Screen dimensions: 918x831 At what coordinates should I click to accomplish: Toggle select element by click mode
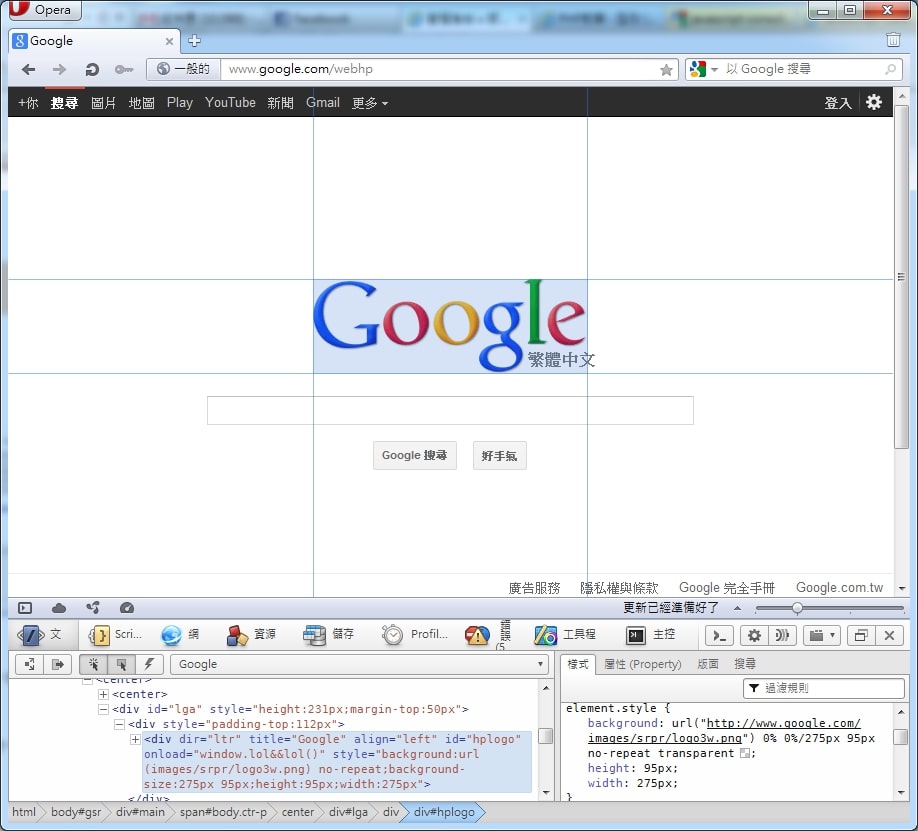(94, 664)
